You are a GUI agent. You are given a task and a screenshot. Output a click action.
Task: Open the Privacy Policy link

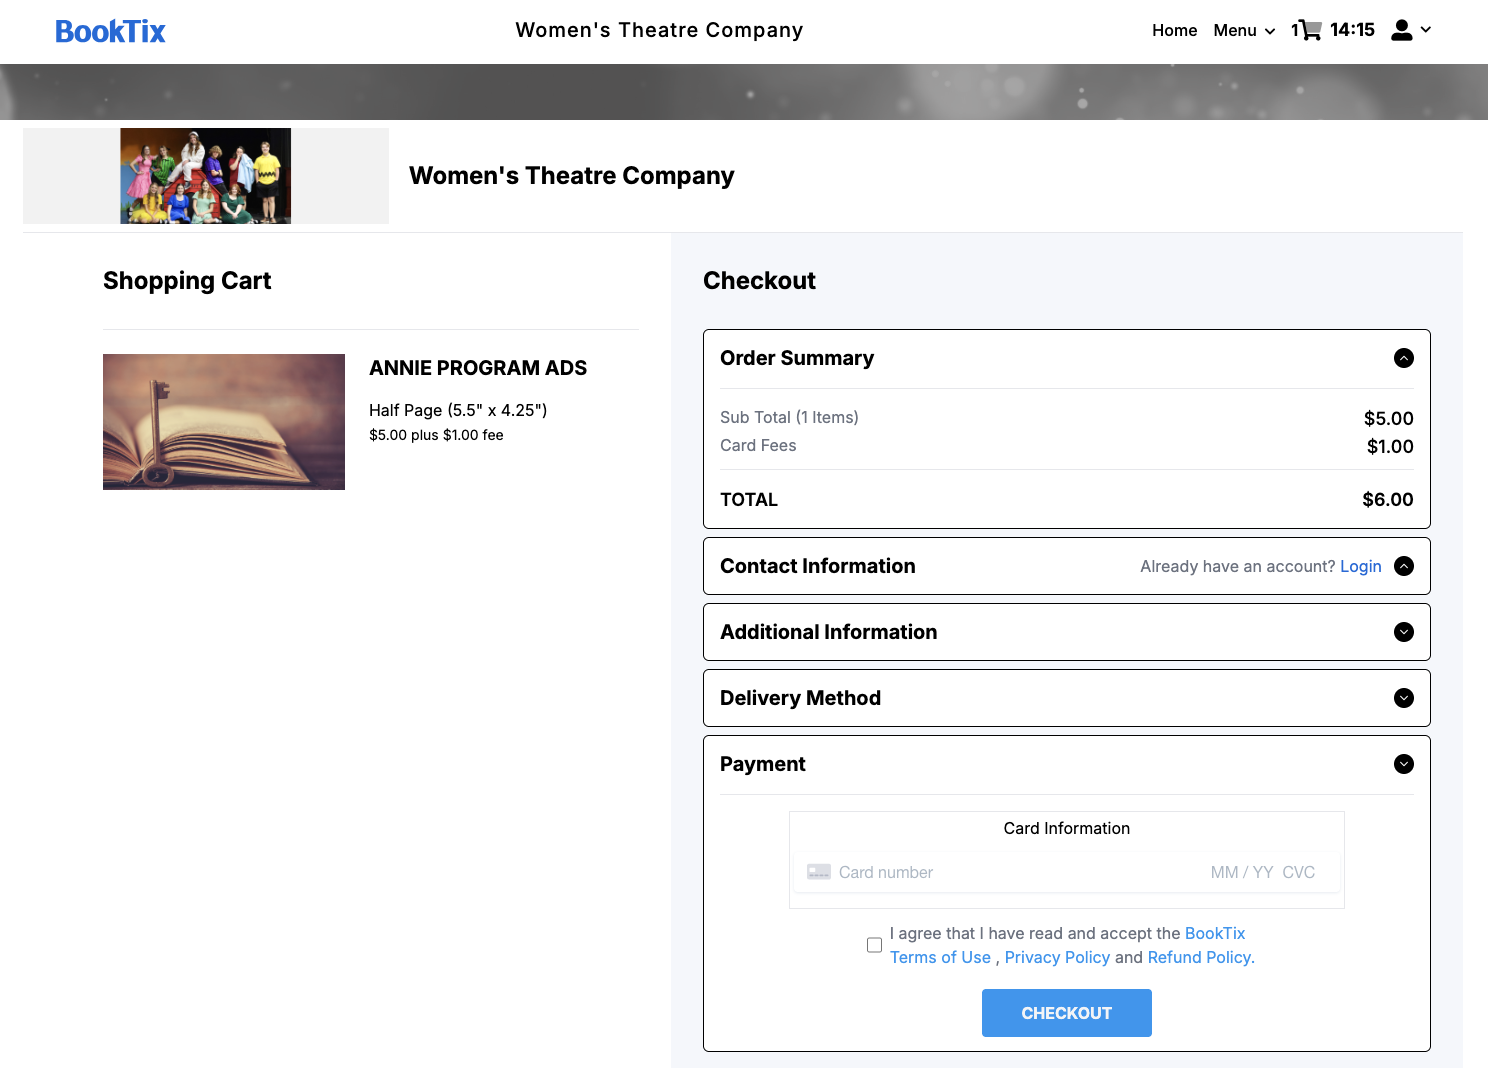point(1057,957)
